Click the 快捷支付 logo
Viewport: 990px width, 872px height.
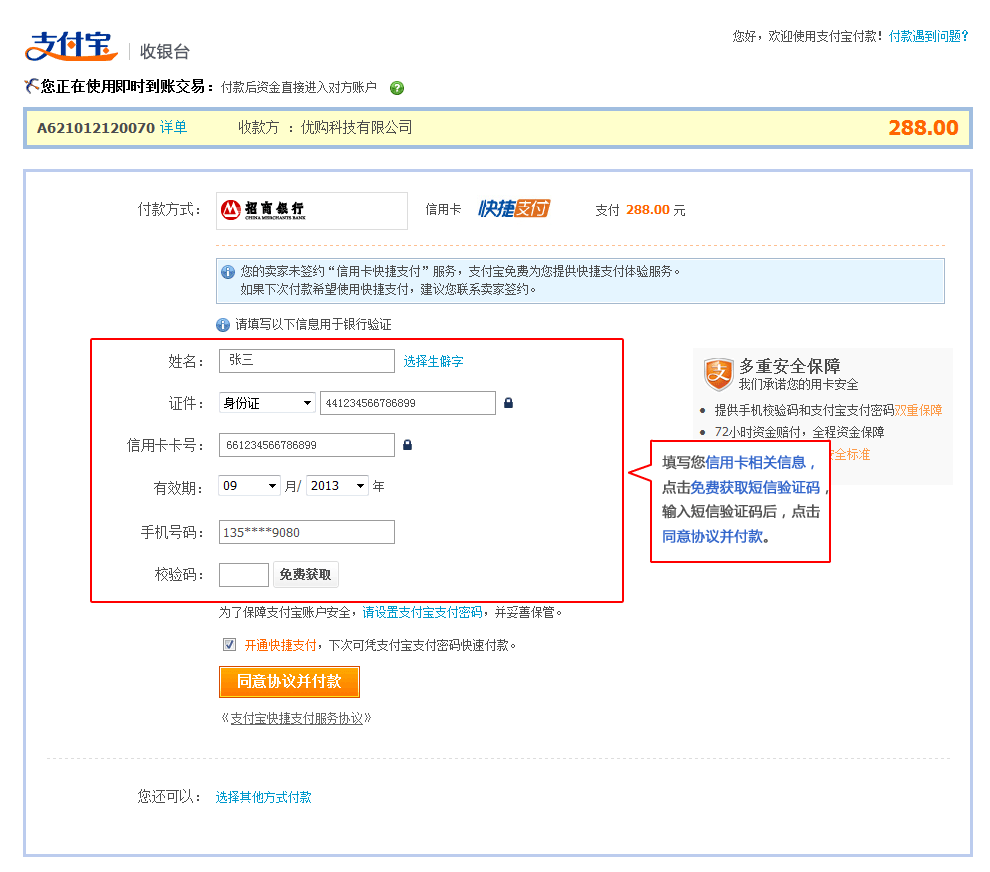(x=514, y=209)
